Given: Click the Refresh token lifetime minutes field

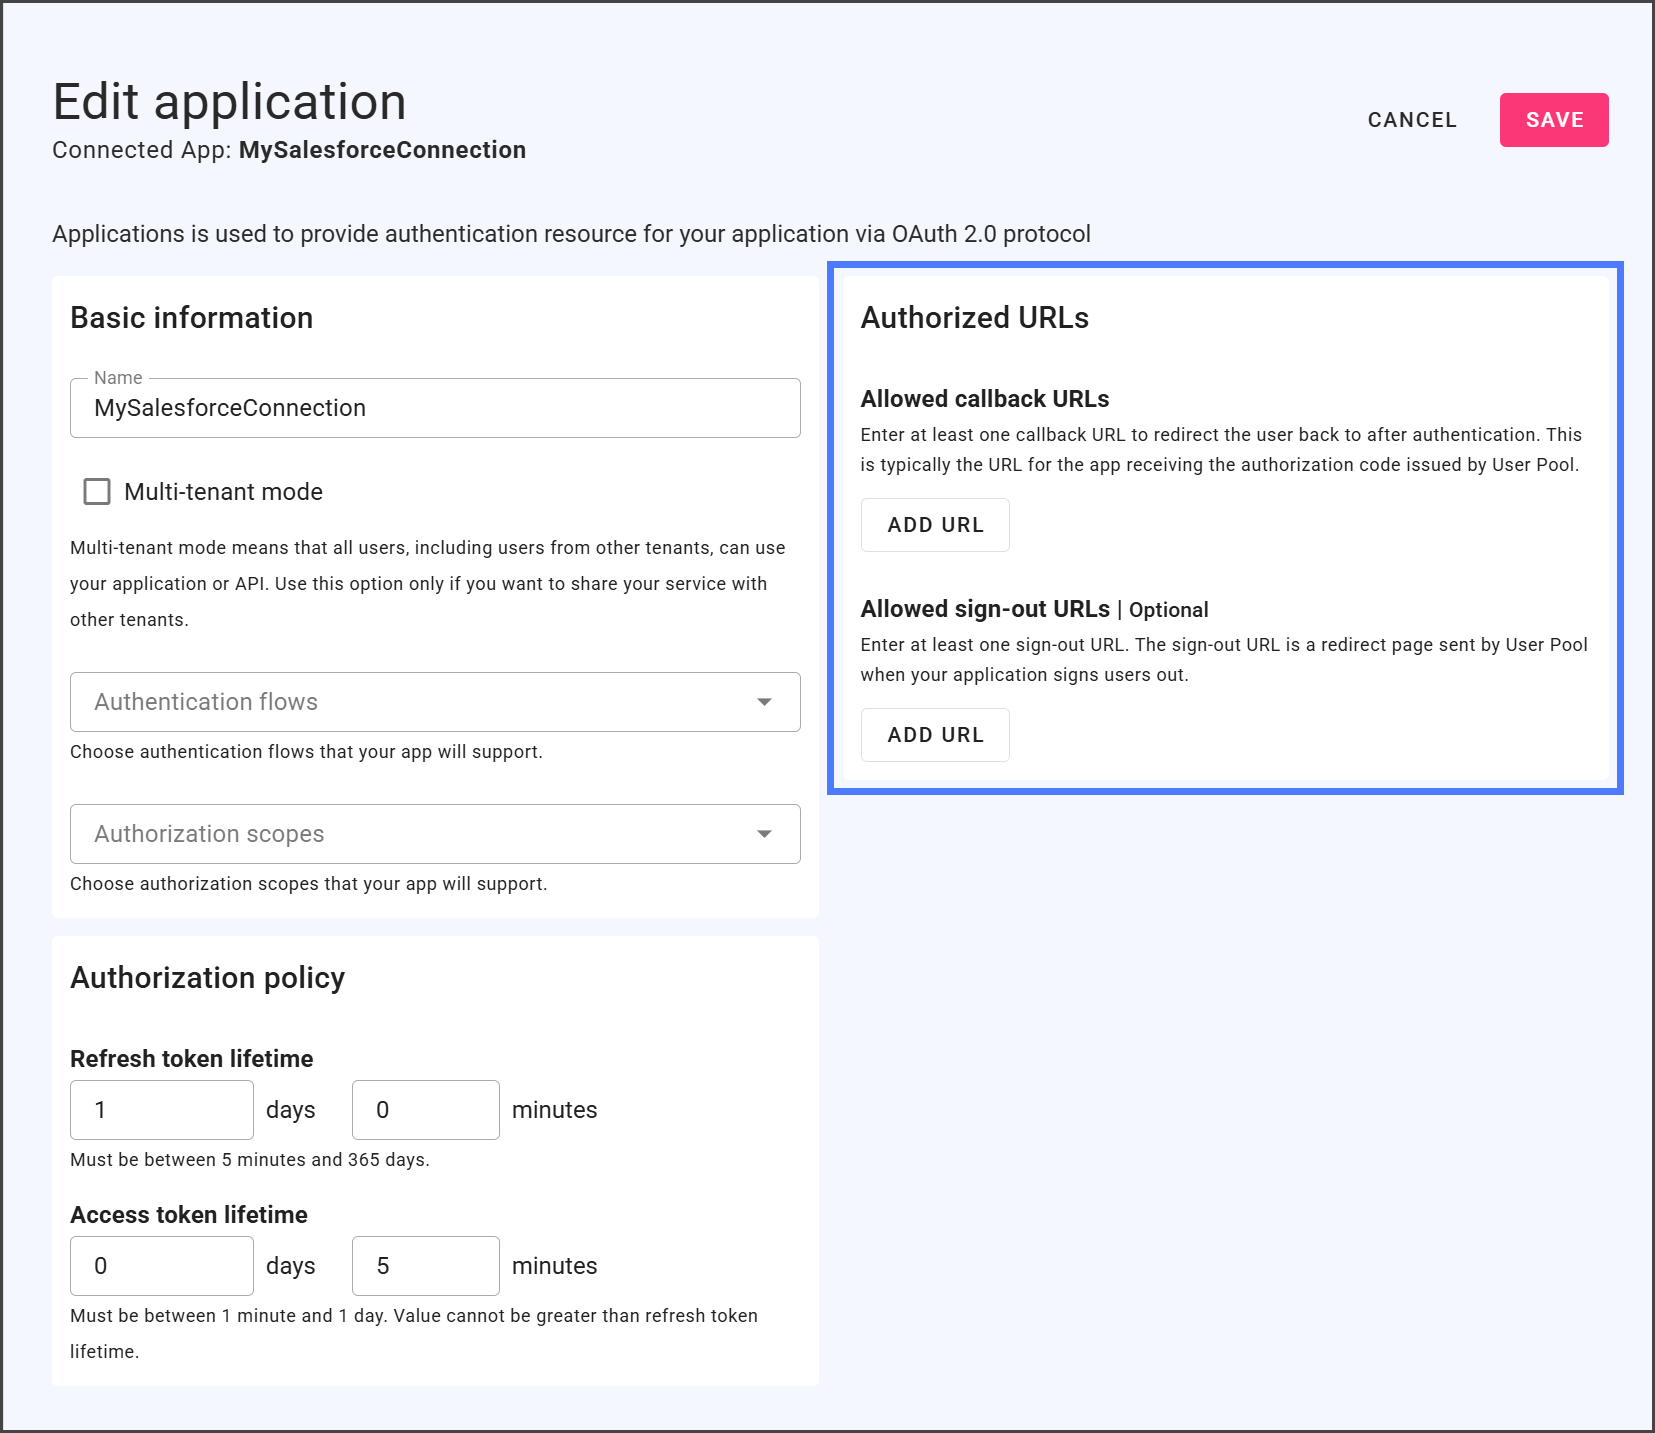Looking at the screenshot, I should click(425, 1110).
